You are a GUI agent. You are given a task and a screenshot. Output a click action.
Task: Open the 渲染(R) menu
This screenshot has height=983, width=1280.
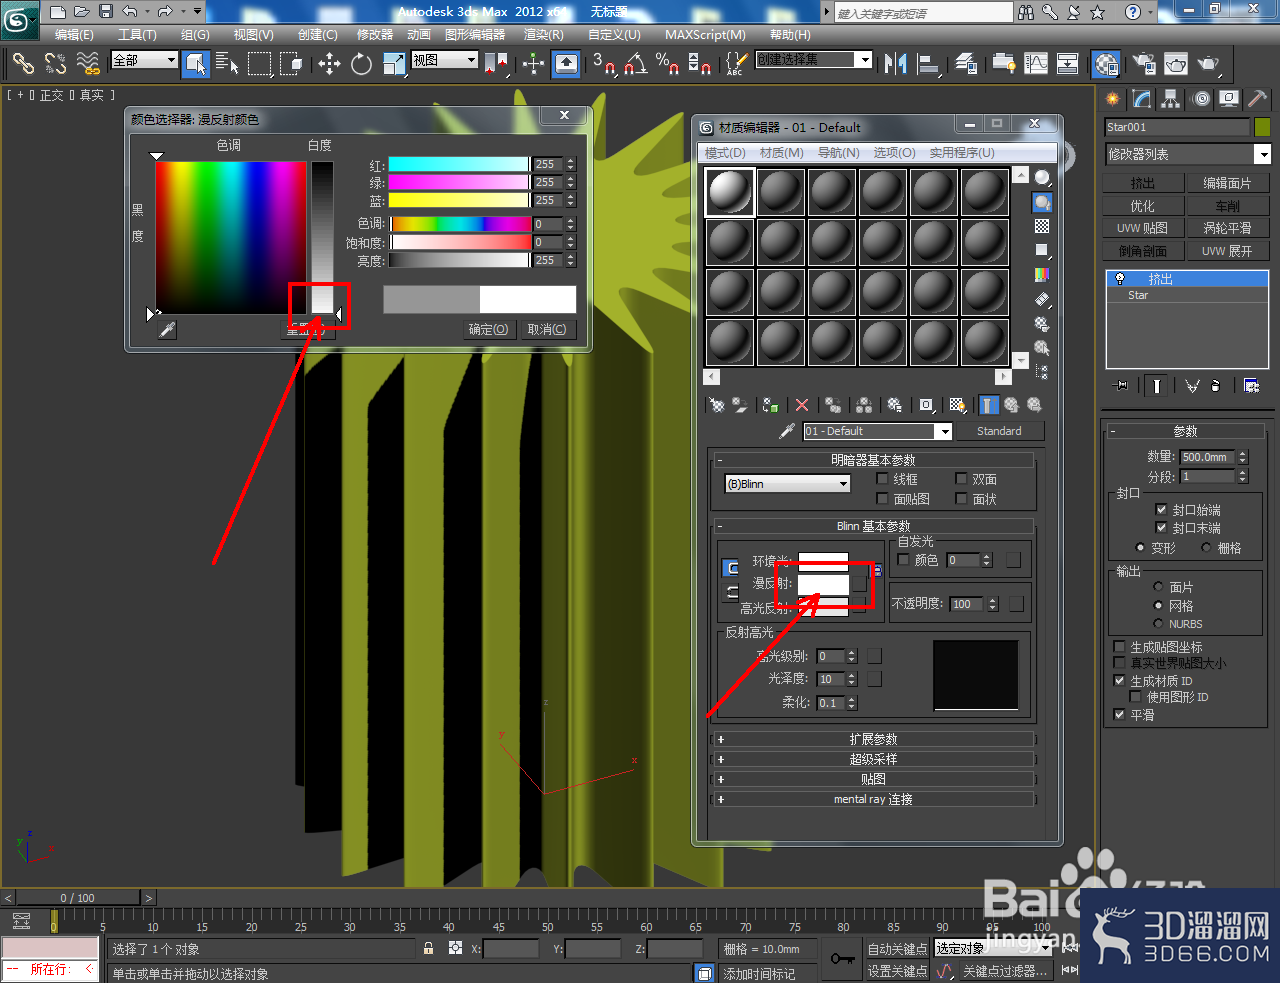pyautogui.click(x=543, y=34)
